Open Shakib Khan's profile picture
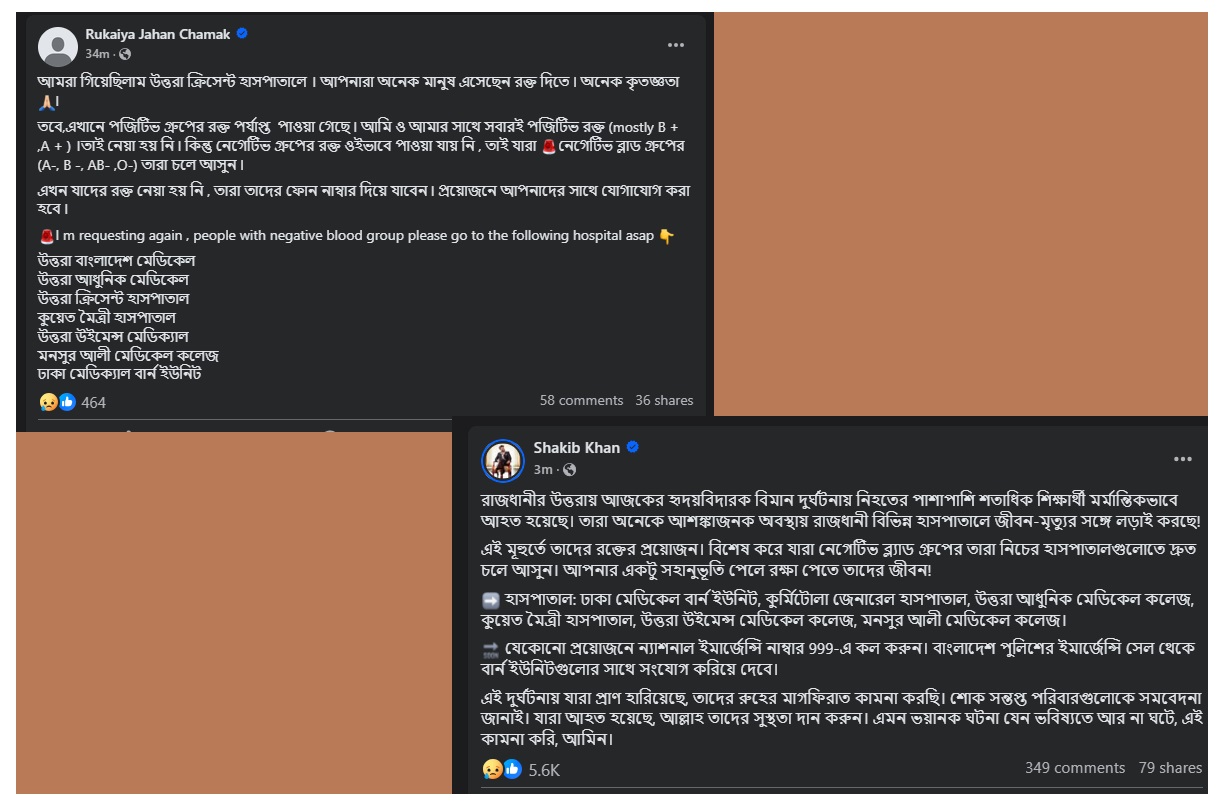Viewport: 1218px width, 808px height. (x=503, y=460)
